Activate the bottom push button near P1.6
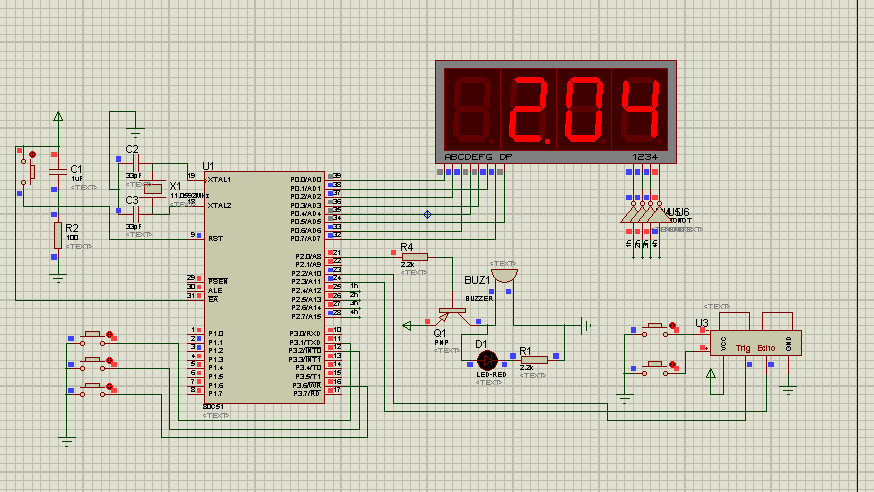The image size is (874, 492). [93, 388]
